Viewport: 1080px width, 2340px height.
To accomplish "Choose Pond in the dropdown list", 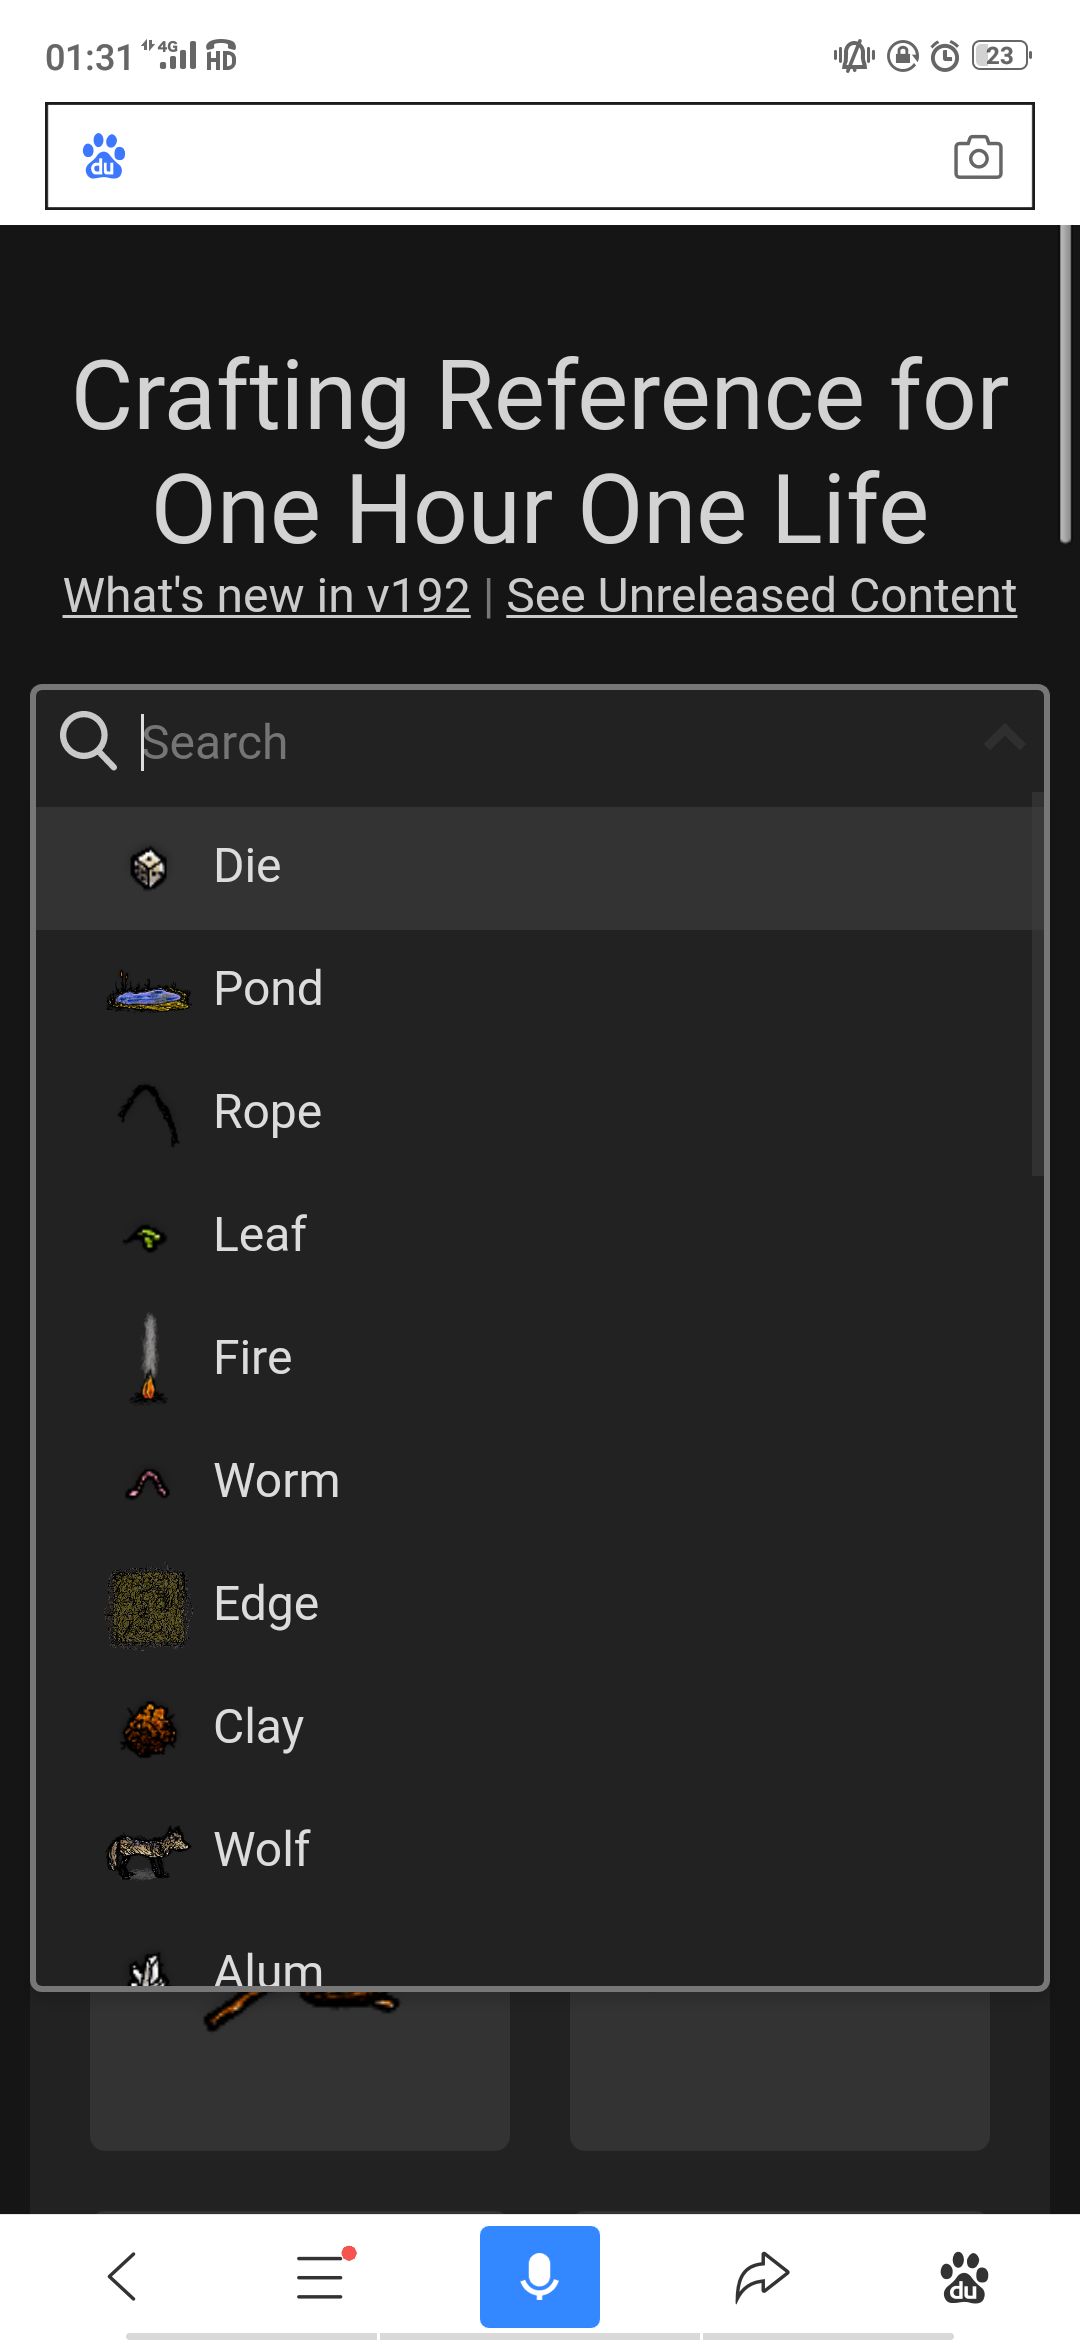I will click(x=534, y=990).
